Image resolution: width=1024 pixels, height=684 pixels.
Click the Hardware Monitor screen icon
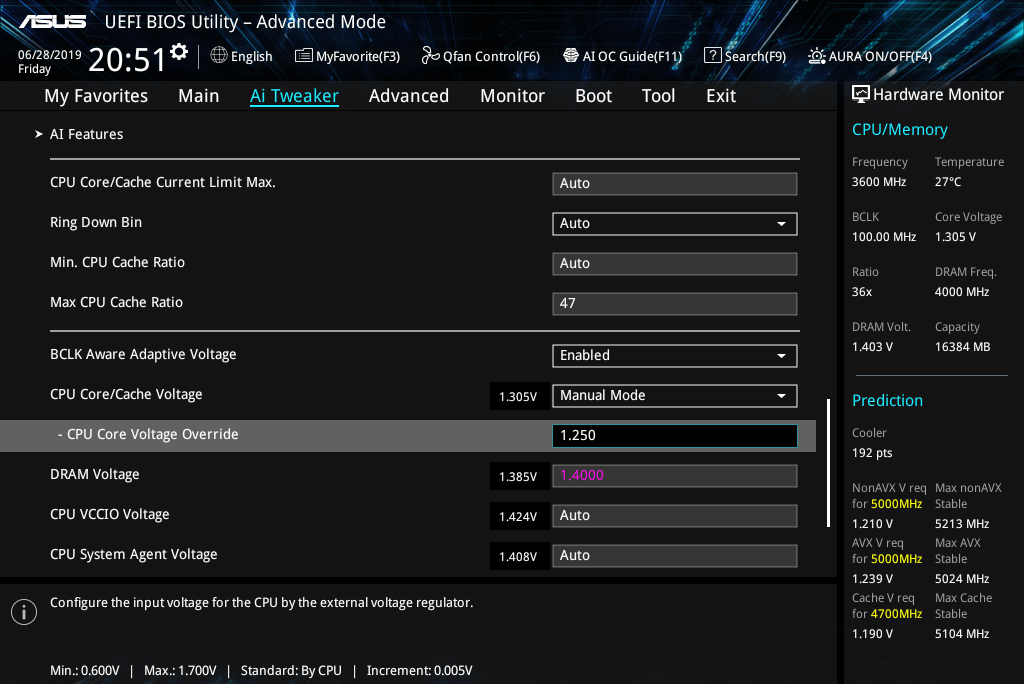pyautogui.click(x=861, y=95)
